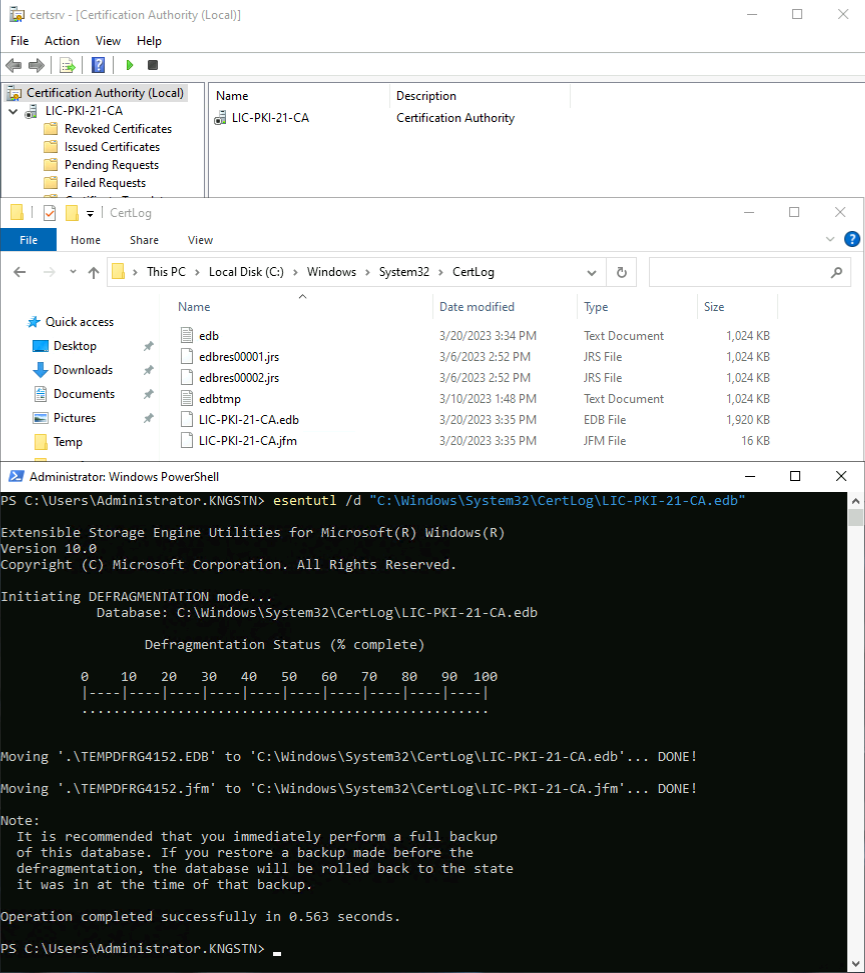Image resolution: width=865 pixels, height=973 pixels.
Task: Refresh the CertLog folder address bar
Action: click(621, 272)
